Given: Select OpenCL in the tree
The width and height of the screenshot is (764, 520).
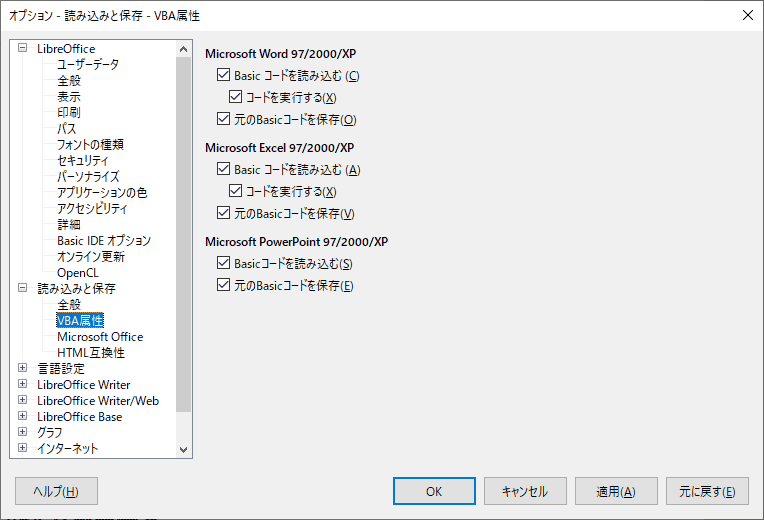Looking at the screenshot, I should tap(77, 272).
